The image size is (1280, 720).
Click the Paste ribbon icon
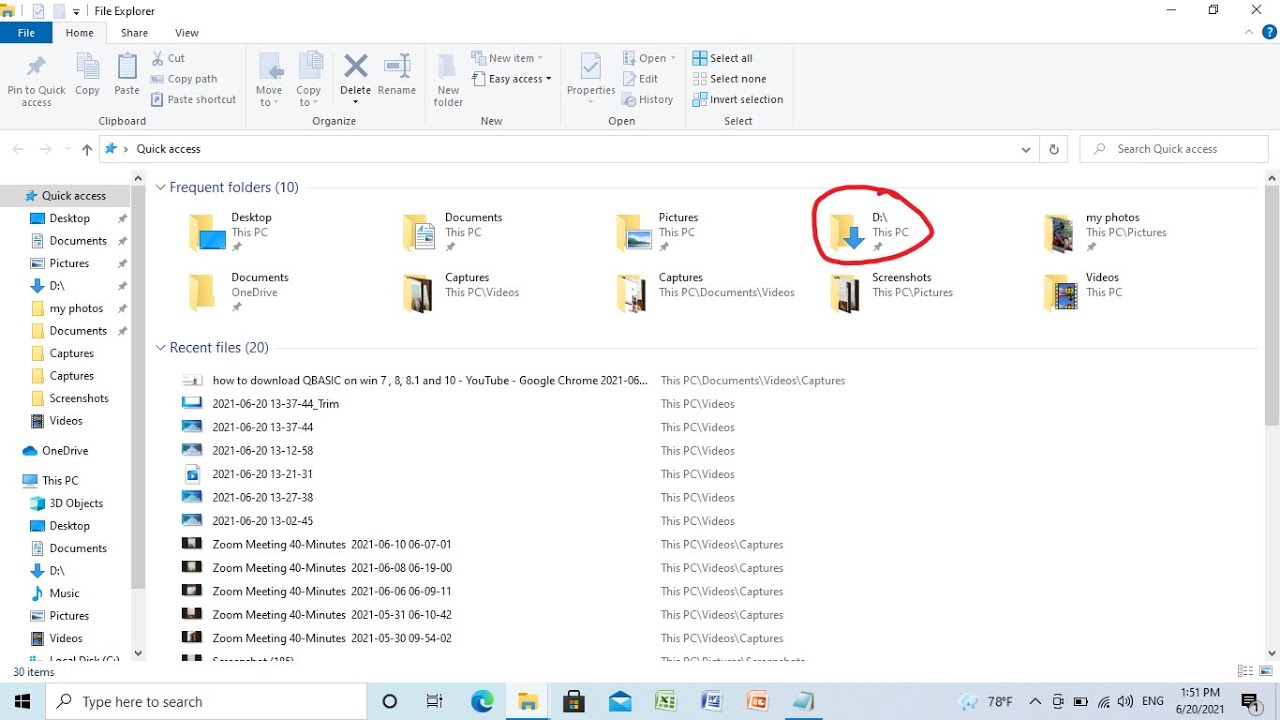coord(127,68)
